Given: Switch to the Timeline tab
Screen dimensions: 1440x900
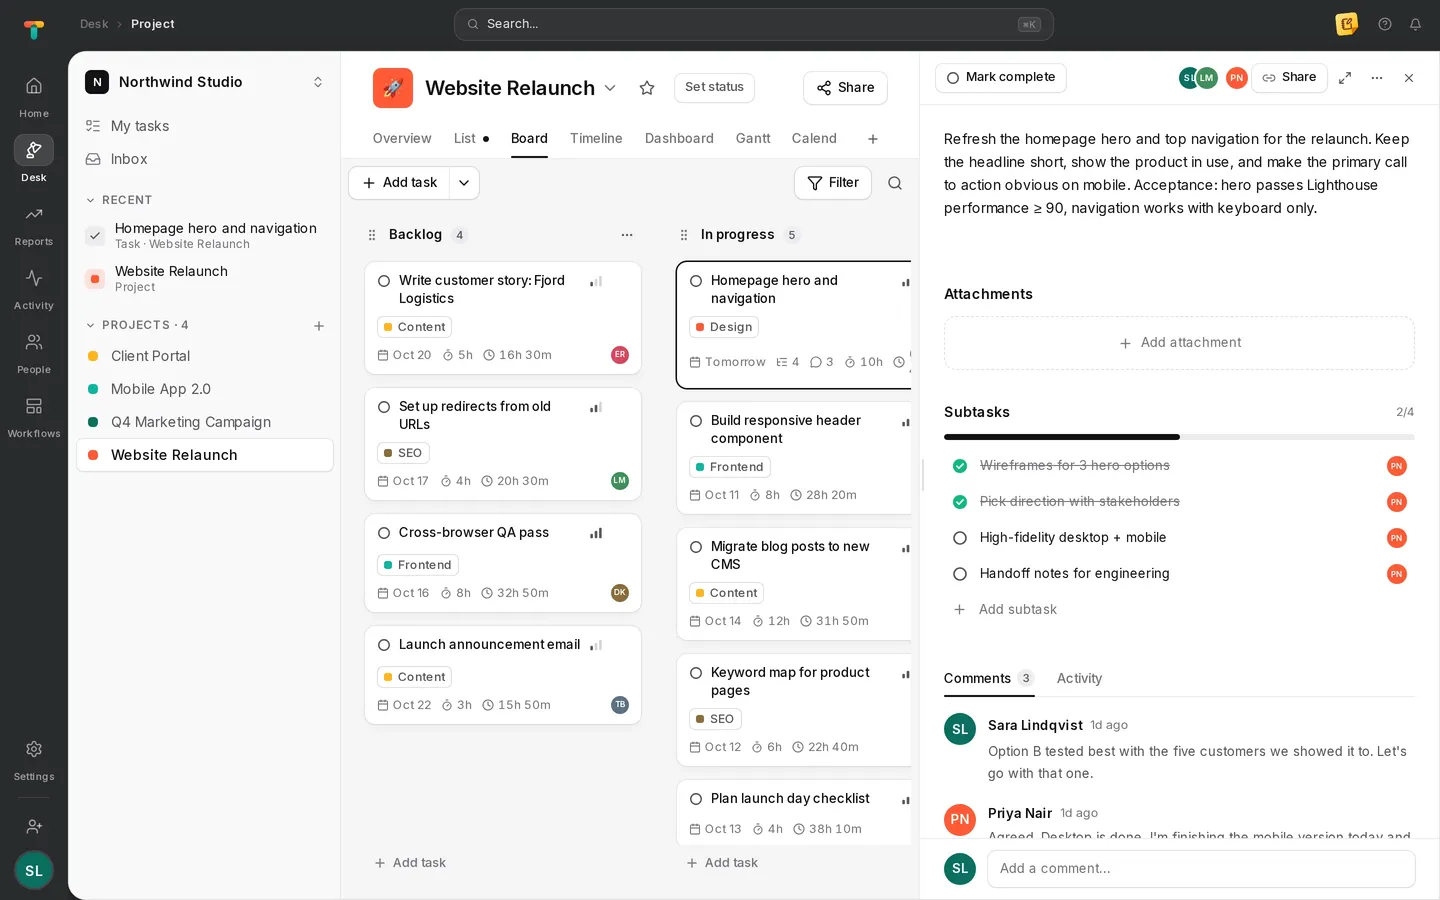Looking at the screenshot, I should [596, 139].
